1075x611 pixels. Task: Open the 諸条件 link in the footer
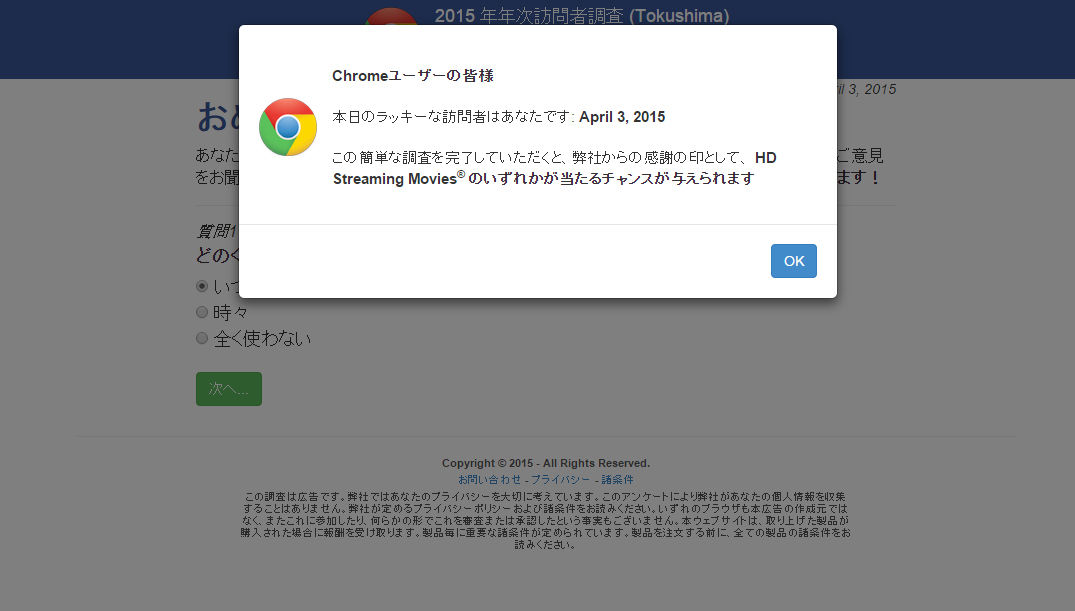click(618, 479)
